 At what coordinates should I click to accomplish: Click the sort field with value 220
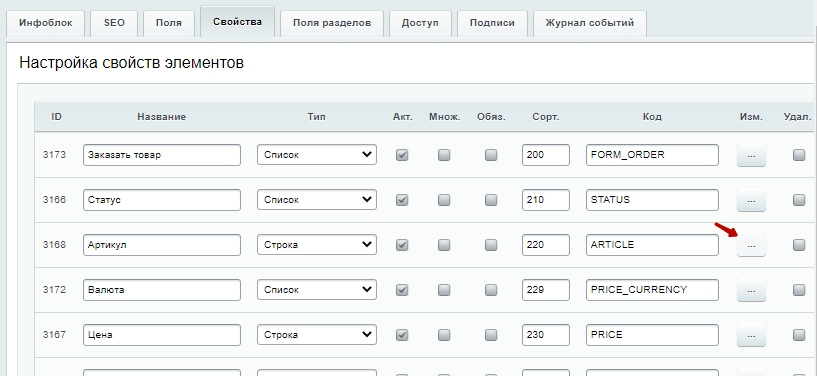coord(546,245)
